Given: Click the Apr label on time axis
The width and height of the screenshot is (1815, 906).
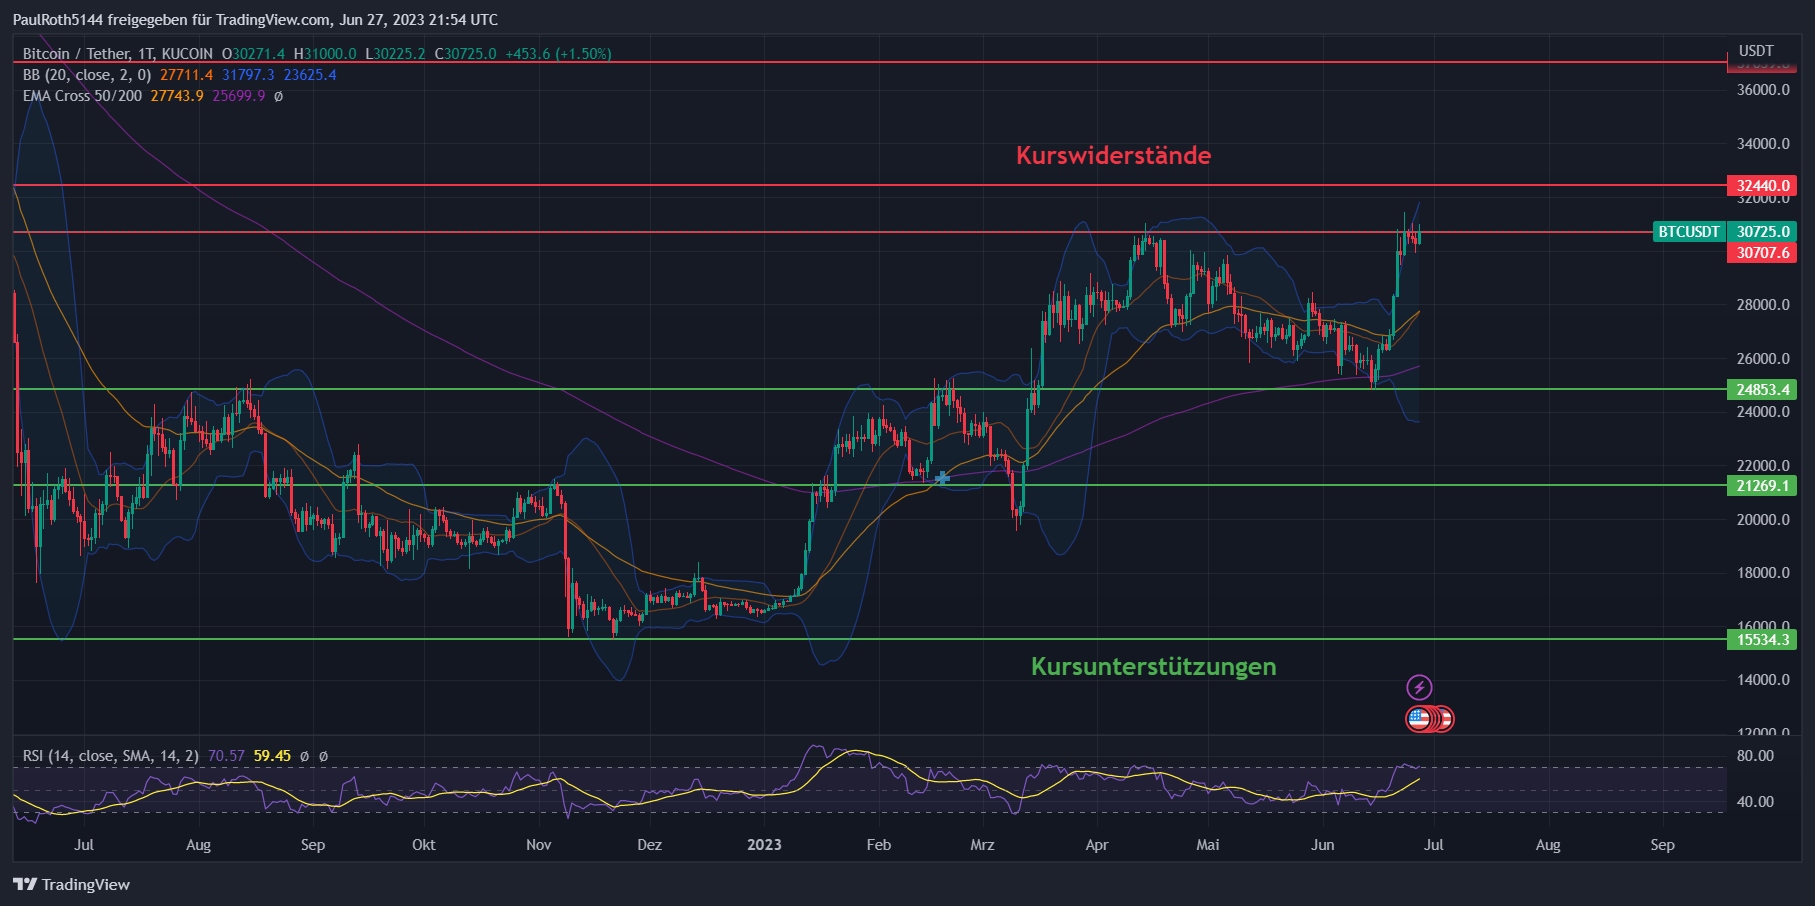Looking at the screenshot, I should [1097, 845].
